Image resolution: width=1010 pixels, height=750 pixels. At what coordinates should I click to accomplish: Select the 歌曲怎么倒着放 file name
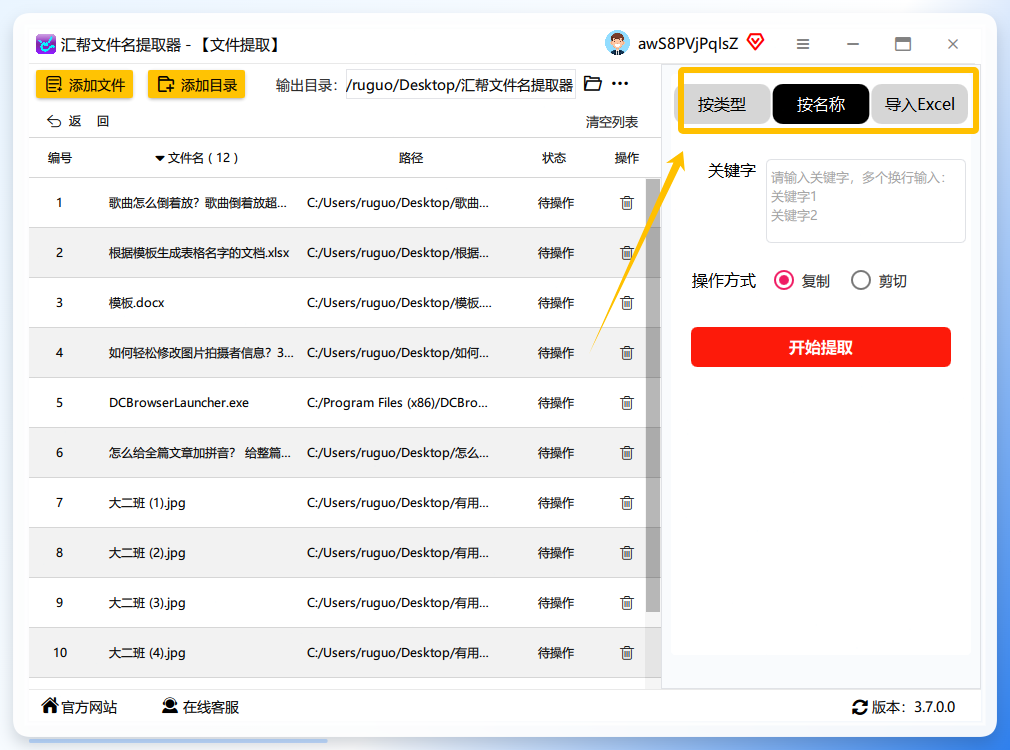pyautogui.click(x=198, y=203)
